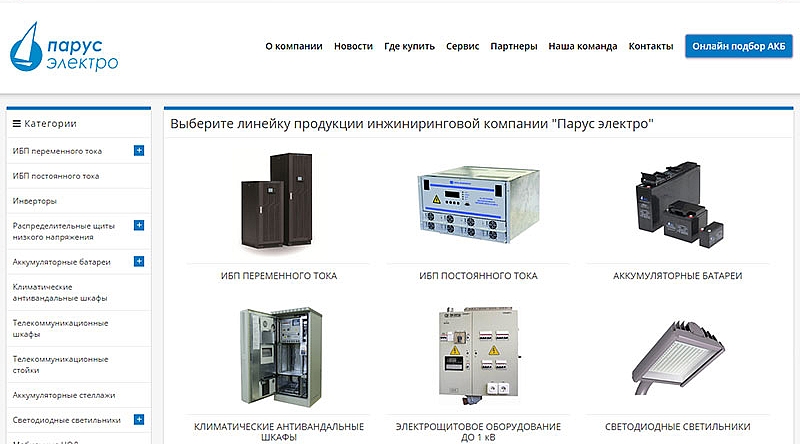This screenshot has width=800, height=444.
Task: Click the hamburger icon beside Категории
Action: tap(16, 124)
